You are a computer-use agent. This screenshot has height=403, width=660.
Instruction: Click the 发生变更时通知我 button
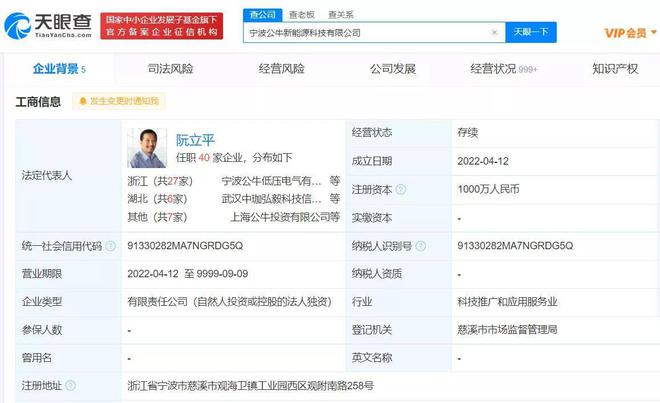119,101
